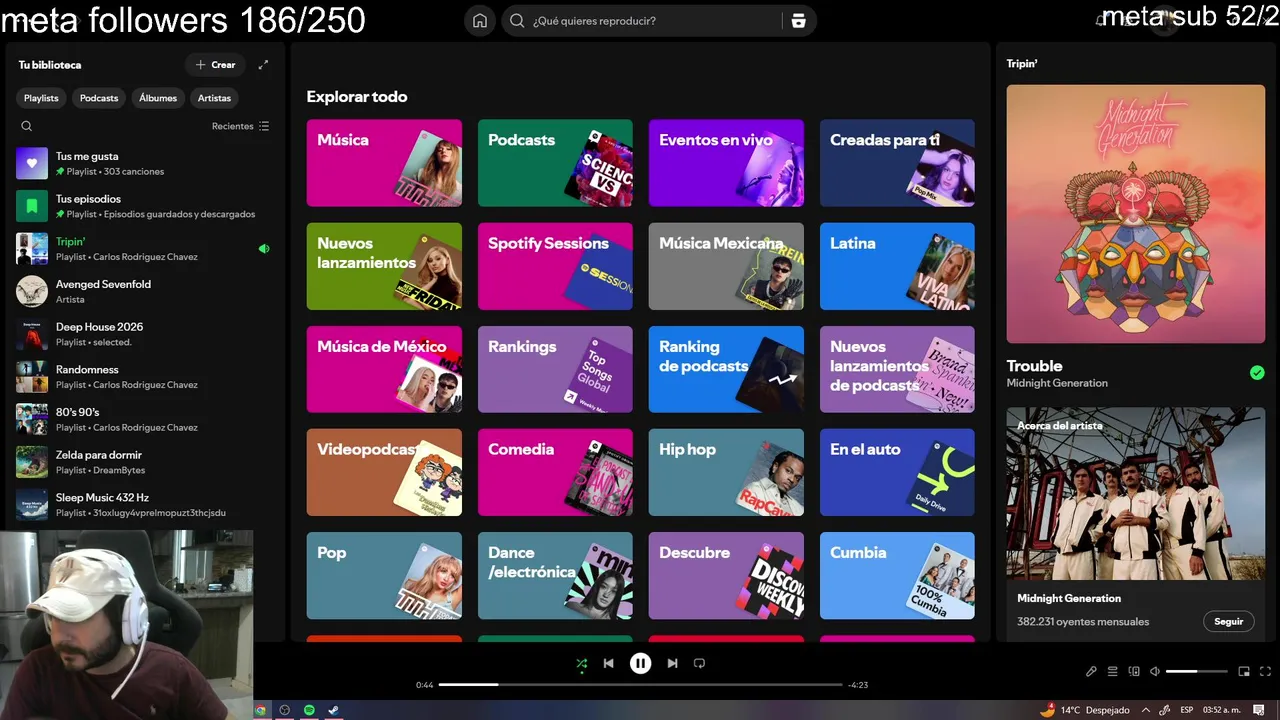Open connect to a device icon
1280x720 pixels.
[x=1134, y=672]
